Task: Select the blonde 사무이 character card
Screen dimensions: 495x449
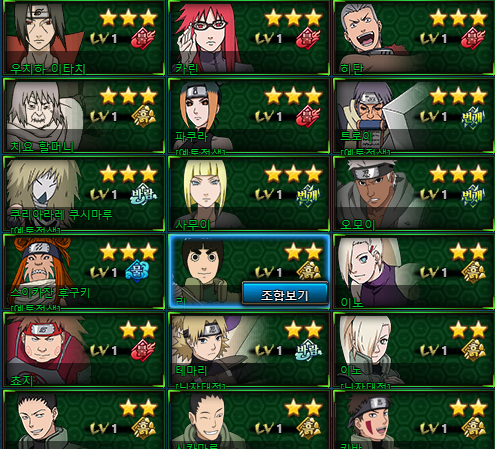Action: click(x=249, y=194)
